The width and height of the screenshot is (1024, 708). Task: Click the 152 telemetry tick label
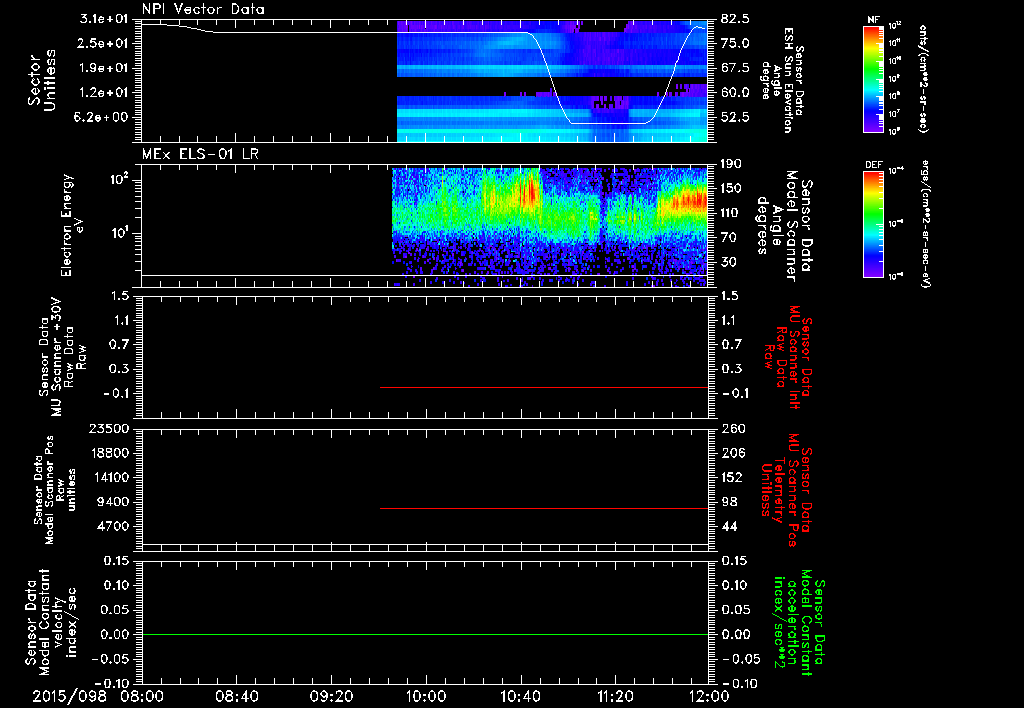coord(732,477)
